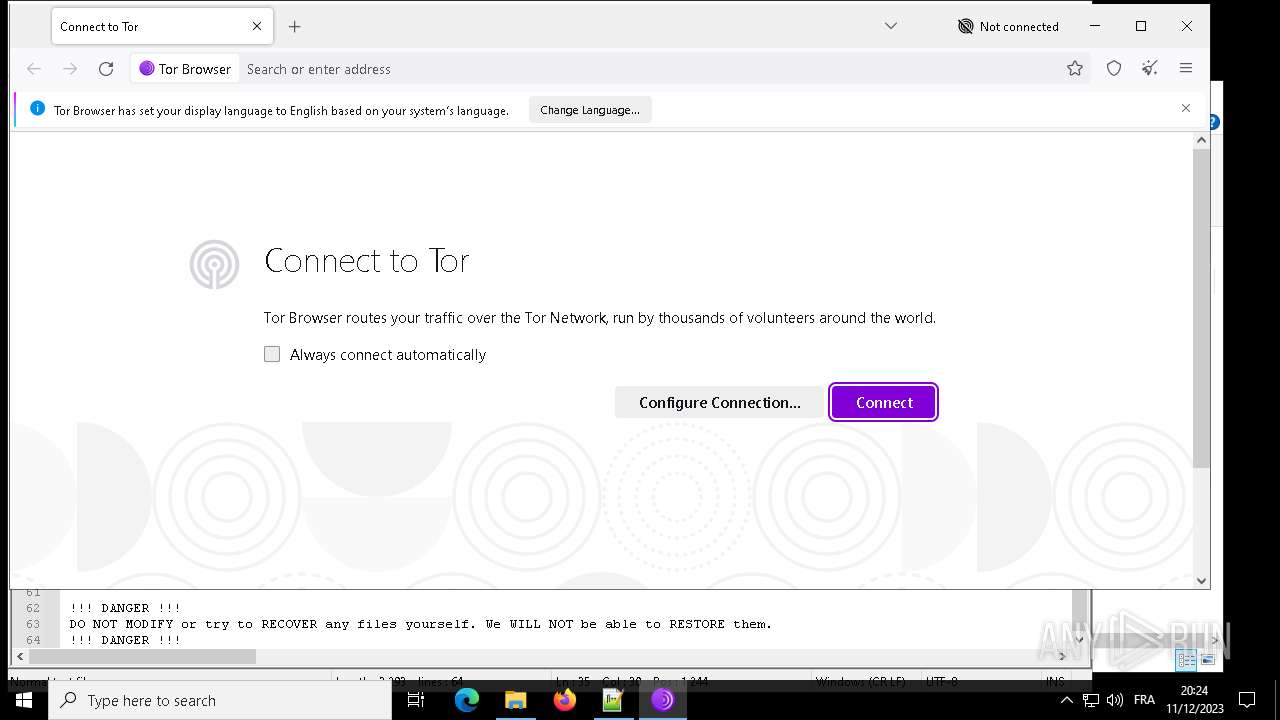
Task: Open Task View on taskbar
Action: pos(416,700)
